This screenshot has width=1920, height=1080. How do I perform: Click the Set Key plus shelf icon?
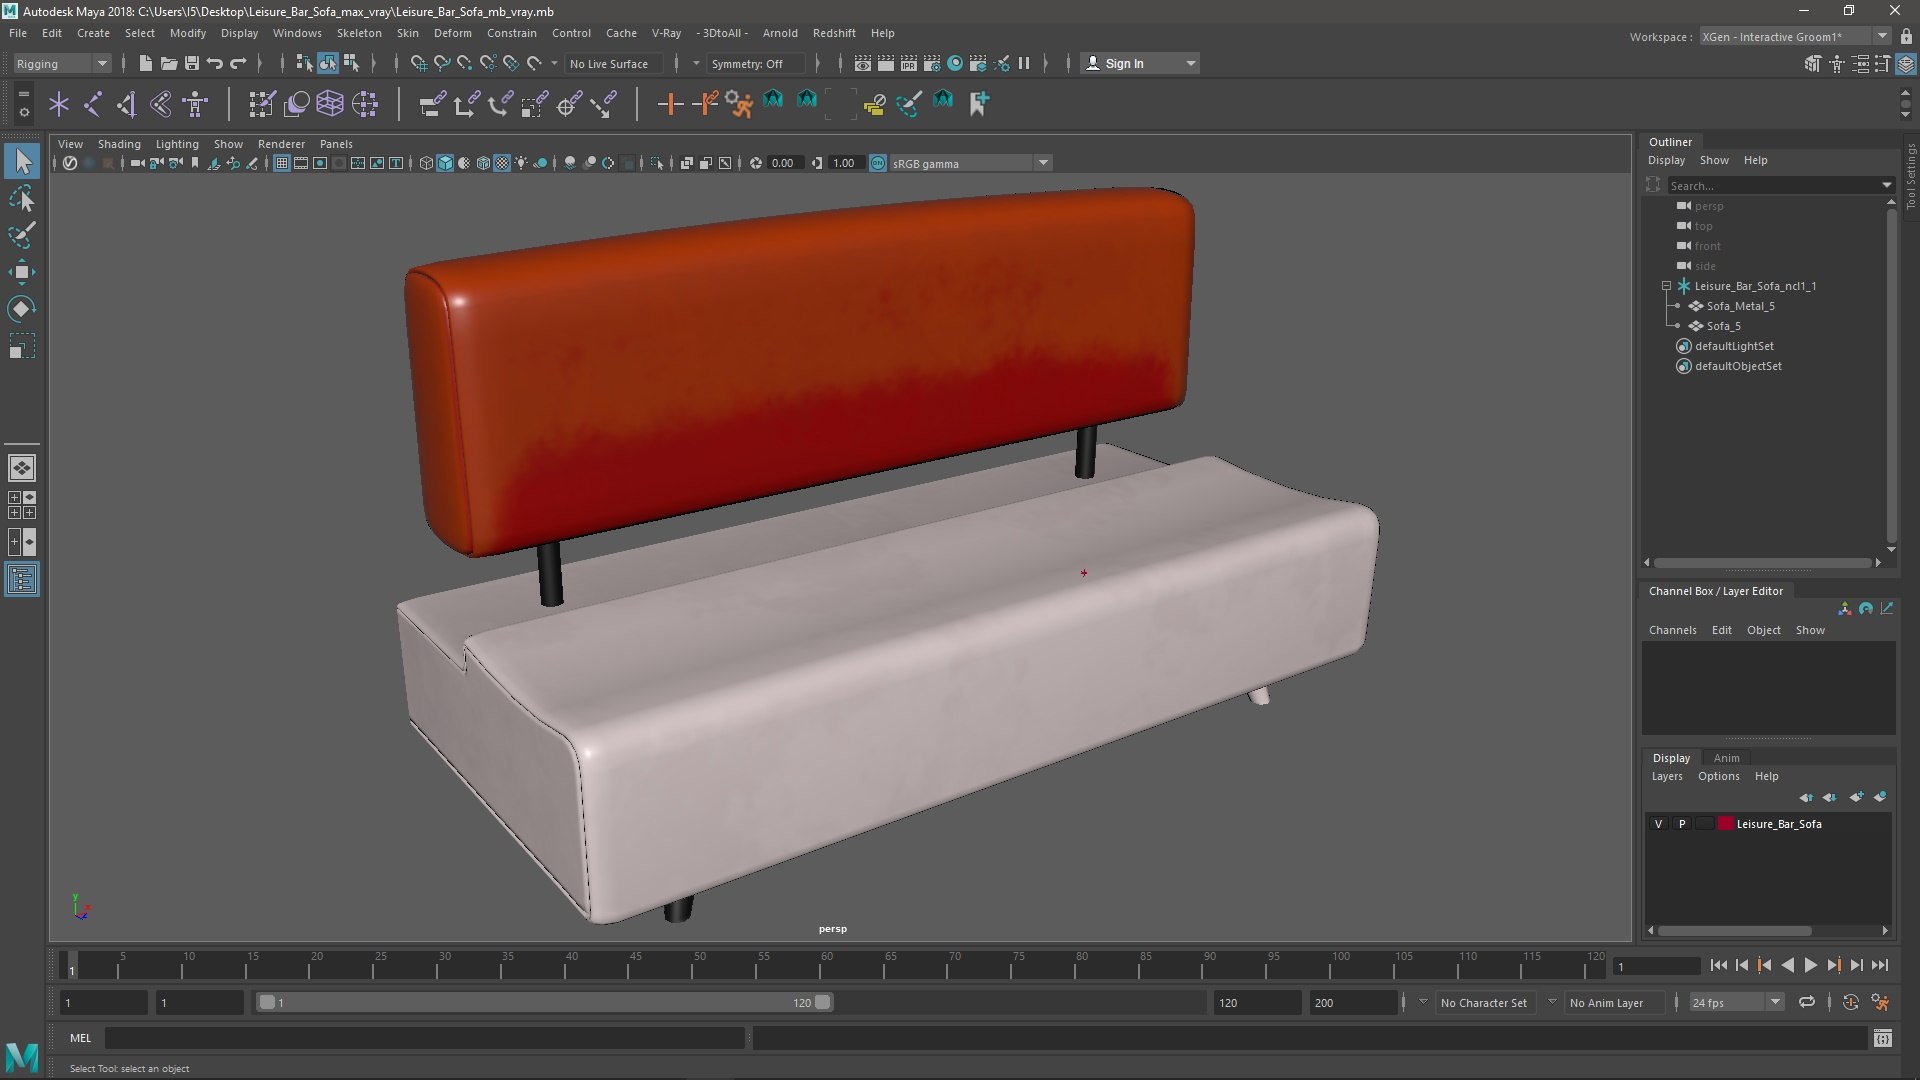click(x=670, y=103)
